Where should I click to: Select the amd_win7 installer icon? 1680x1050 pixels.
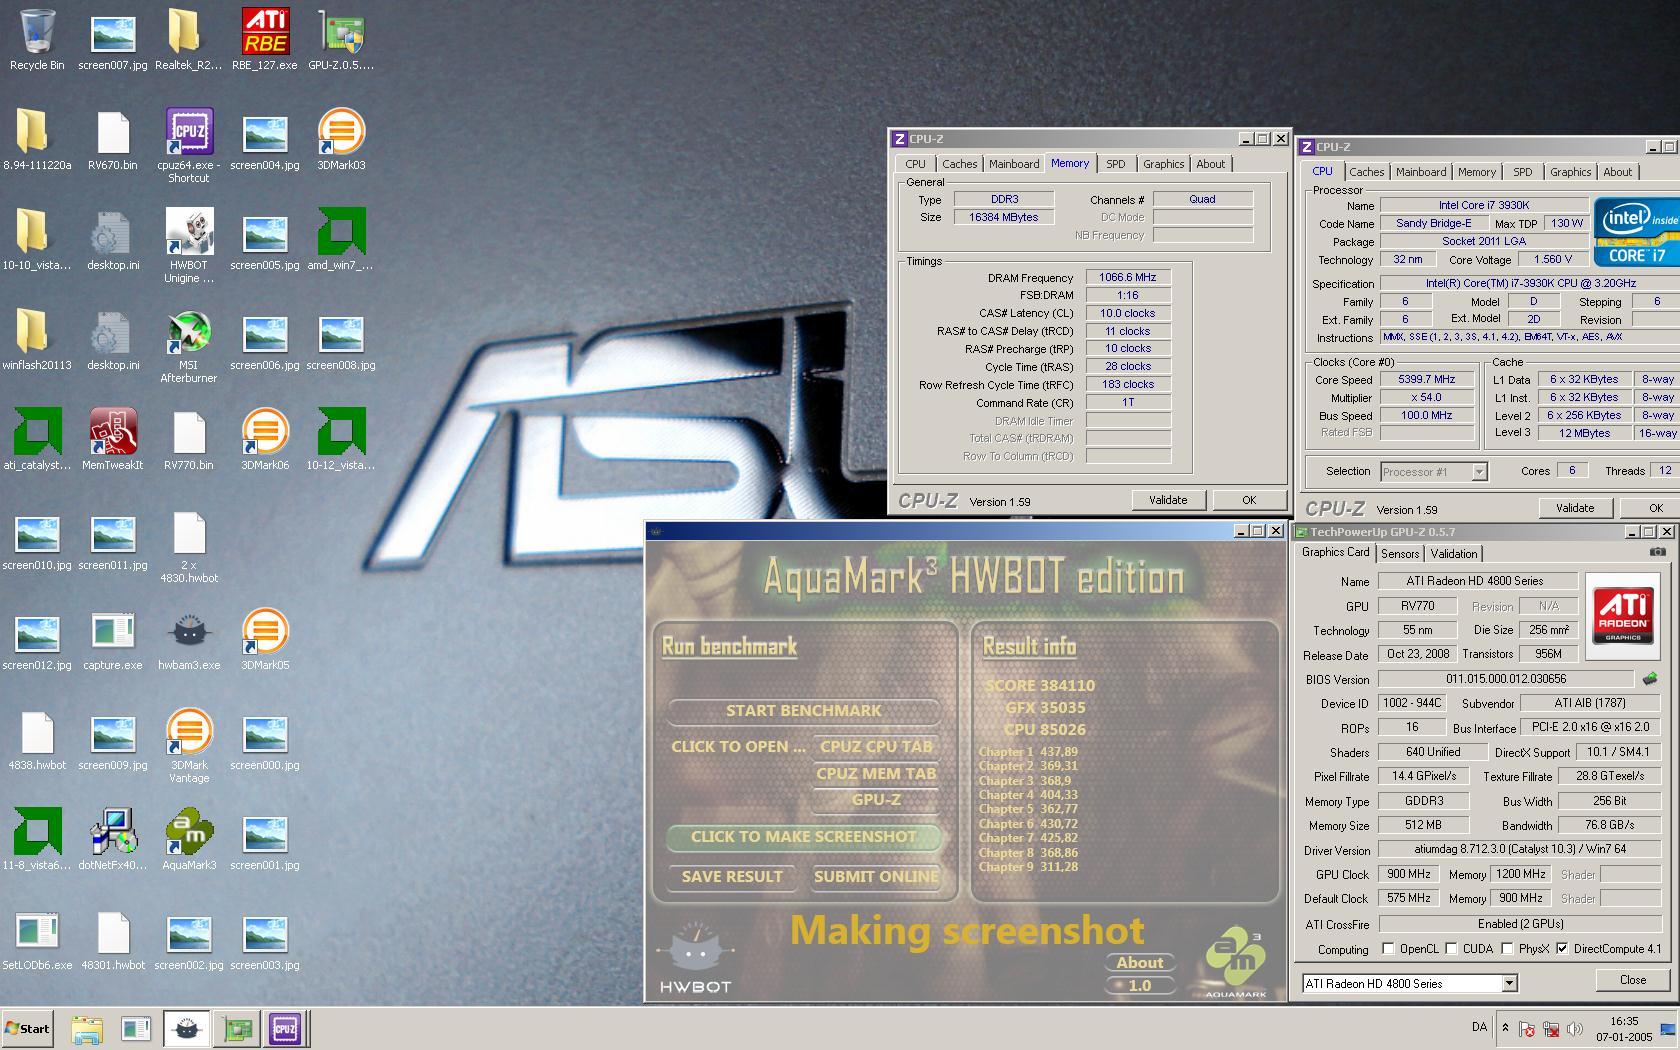pos(341,240)
